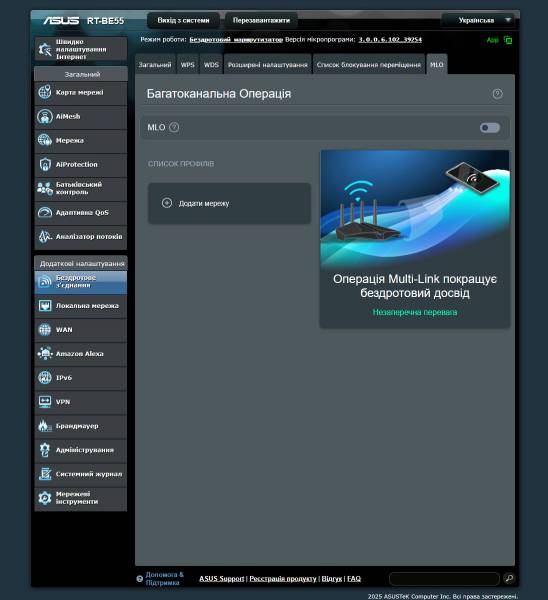The image size is (548, 600).
Task: Open the Відгук feedback link
Action: (332, 579)
